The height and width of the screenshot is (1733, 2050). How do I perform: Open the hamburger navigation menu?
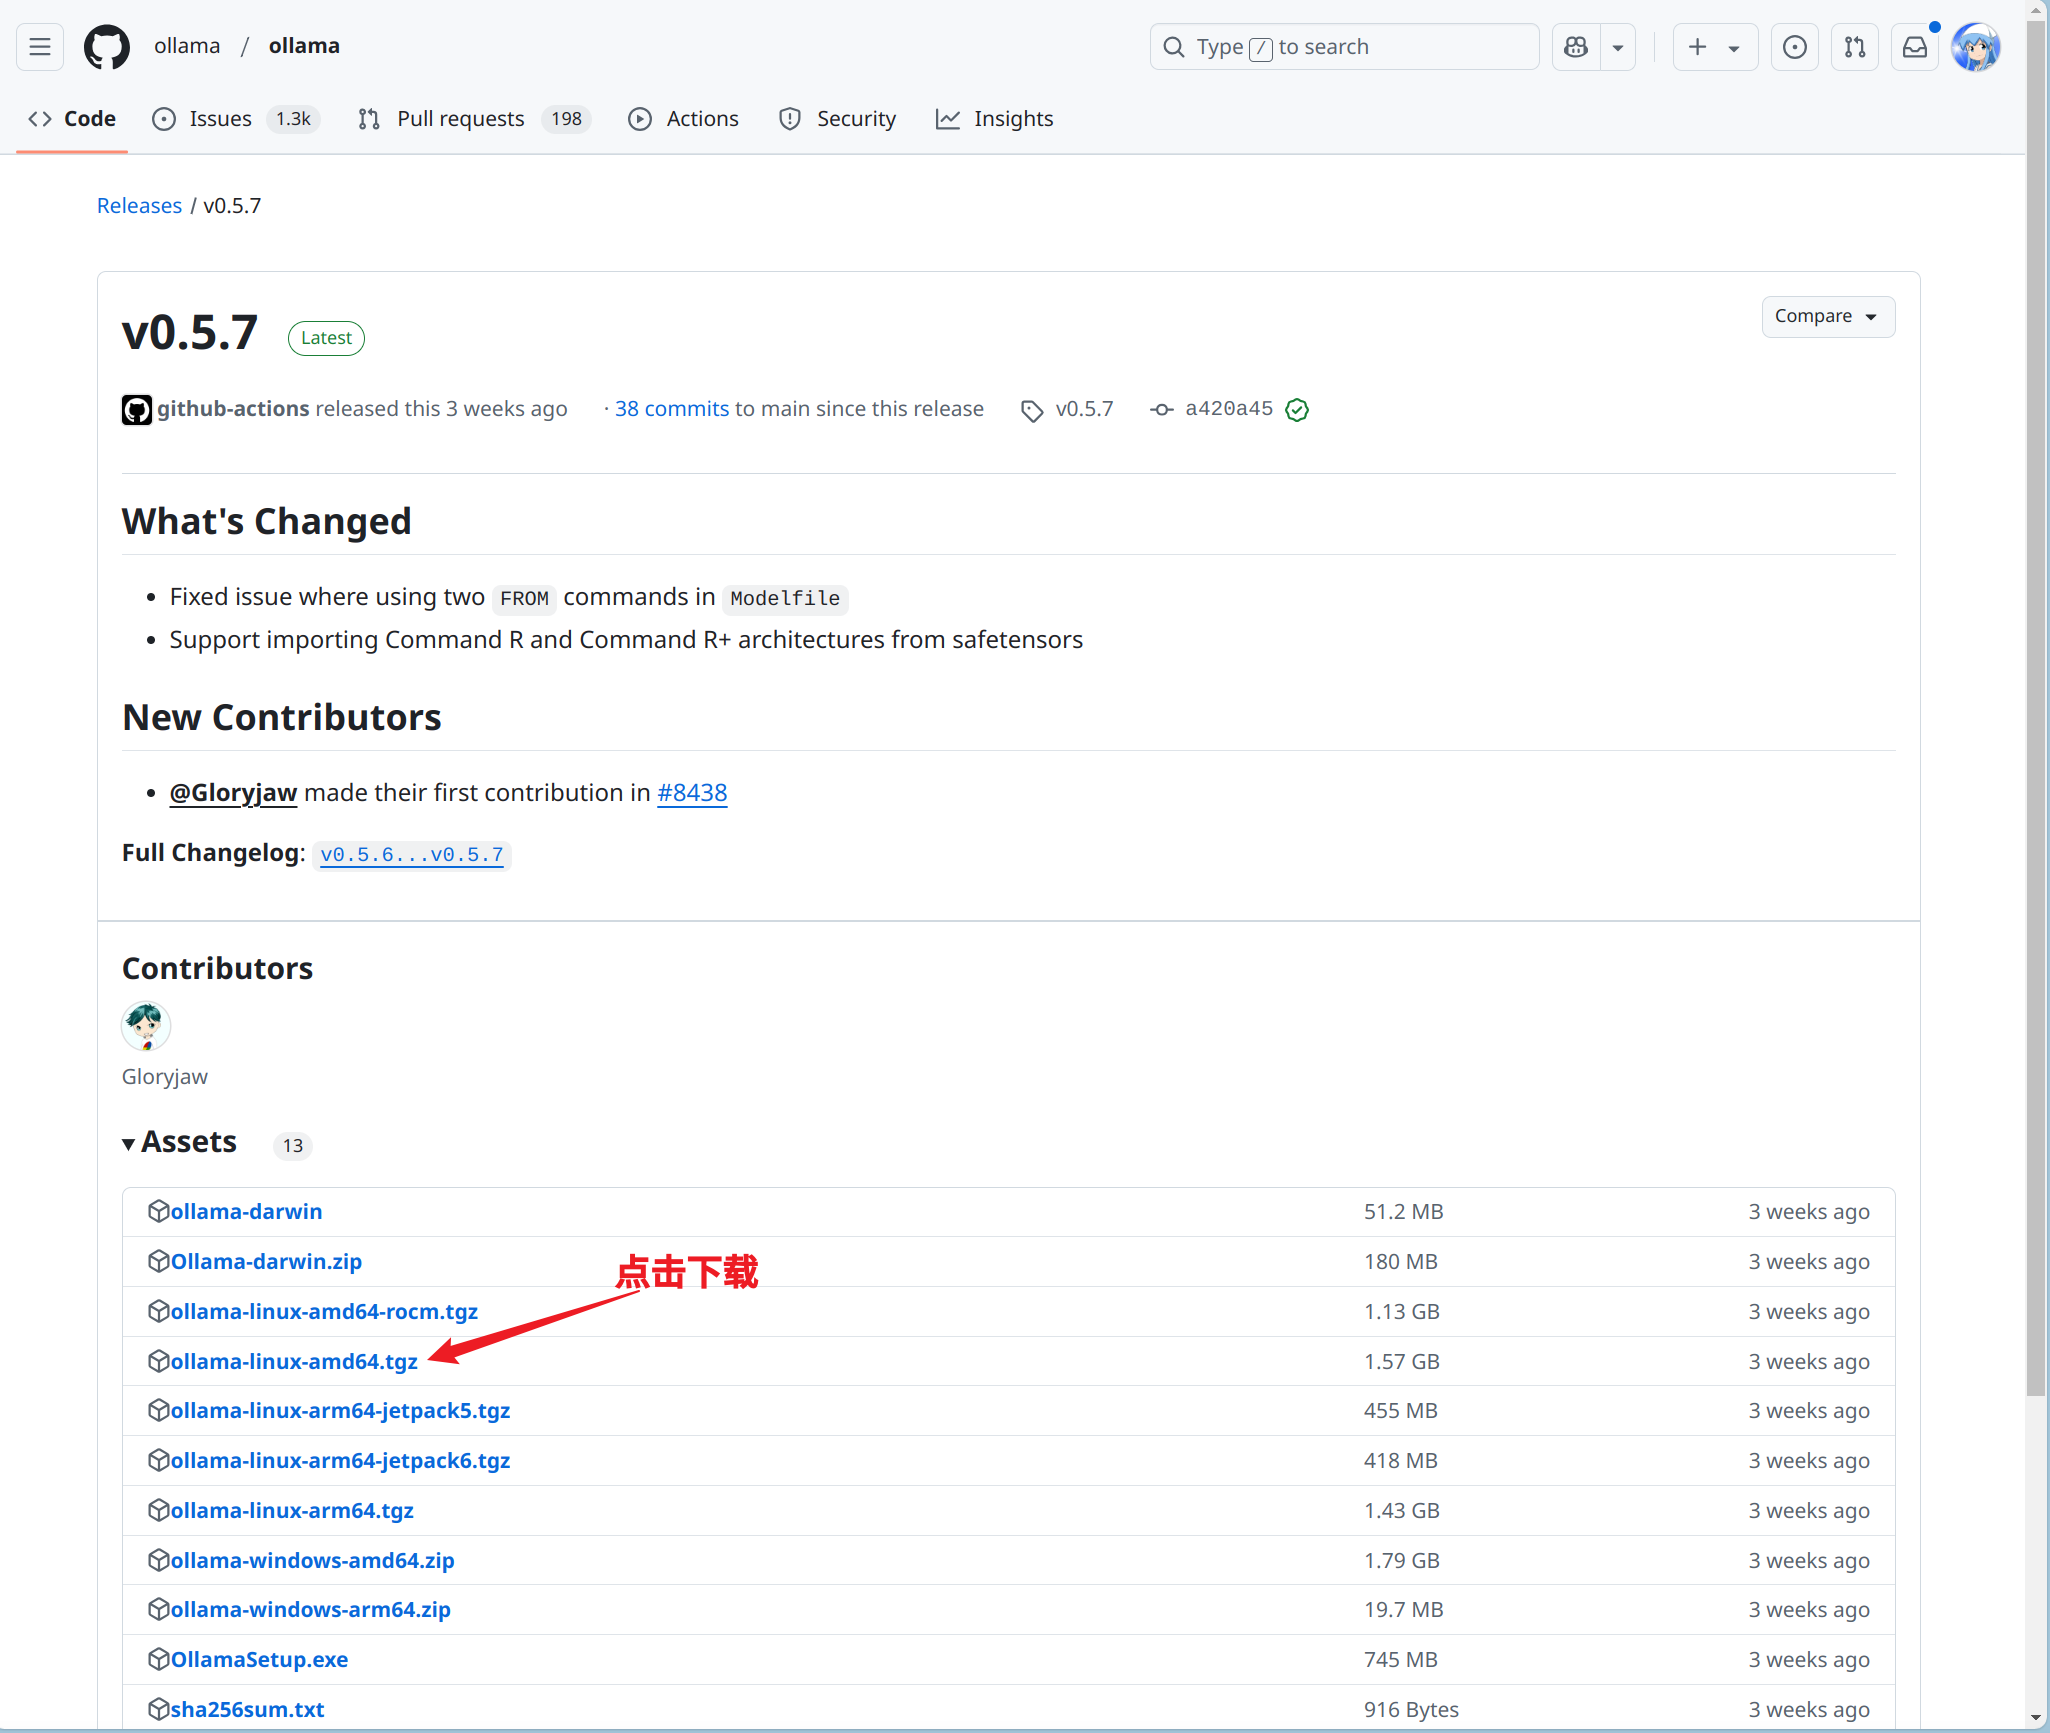tap(40, 47)
